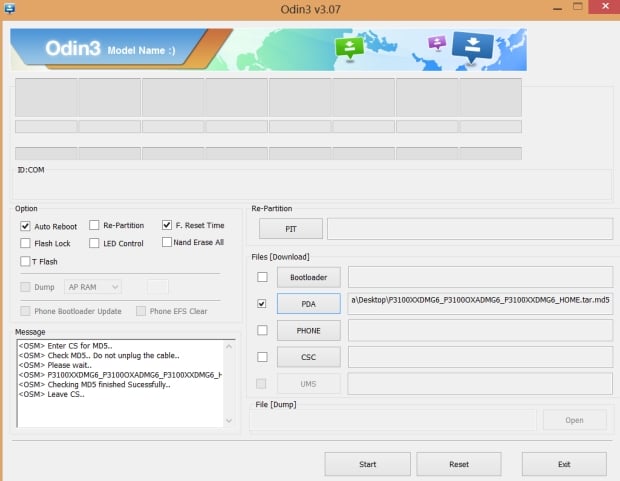Minimize the Odin3 window
This screenshot has height=481, width=620.
[557, 8]
